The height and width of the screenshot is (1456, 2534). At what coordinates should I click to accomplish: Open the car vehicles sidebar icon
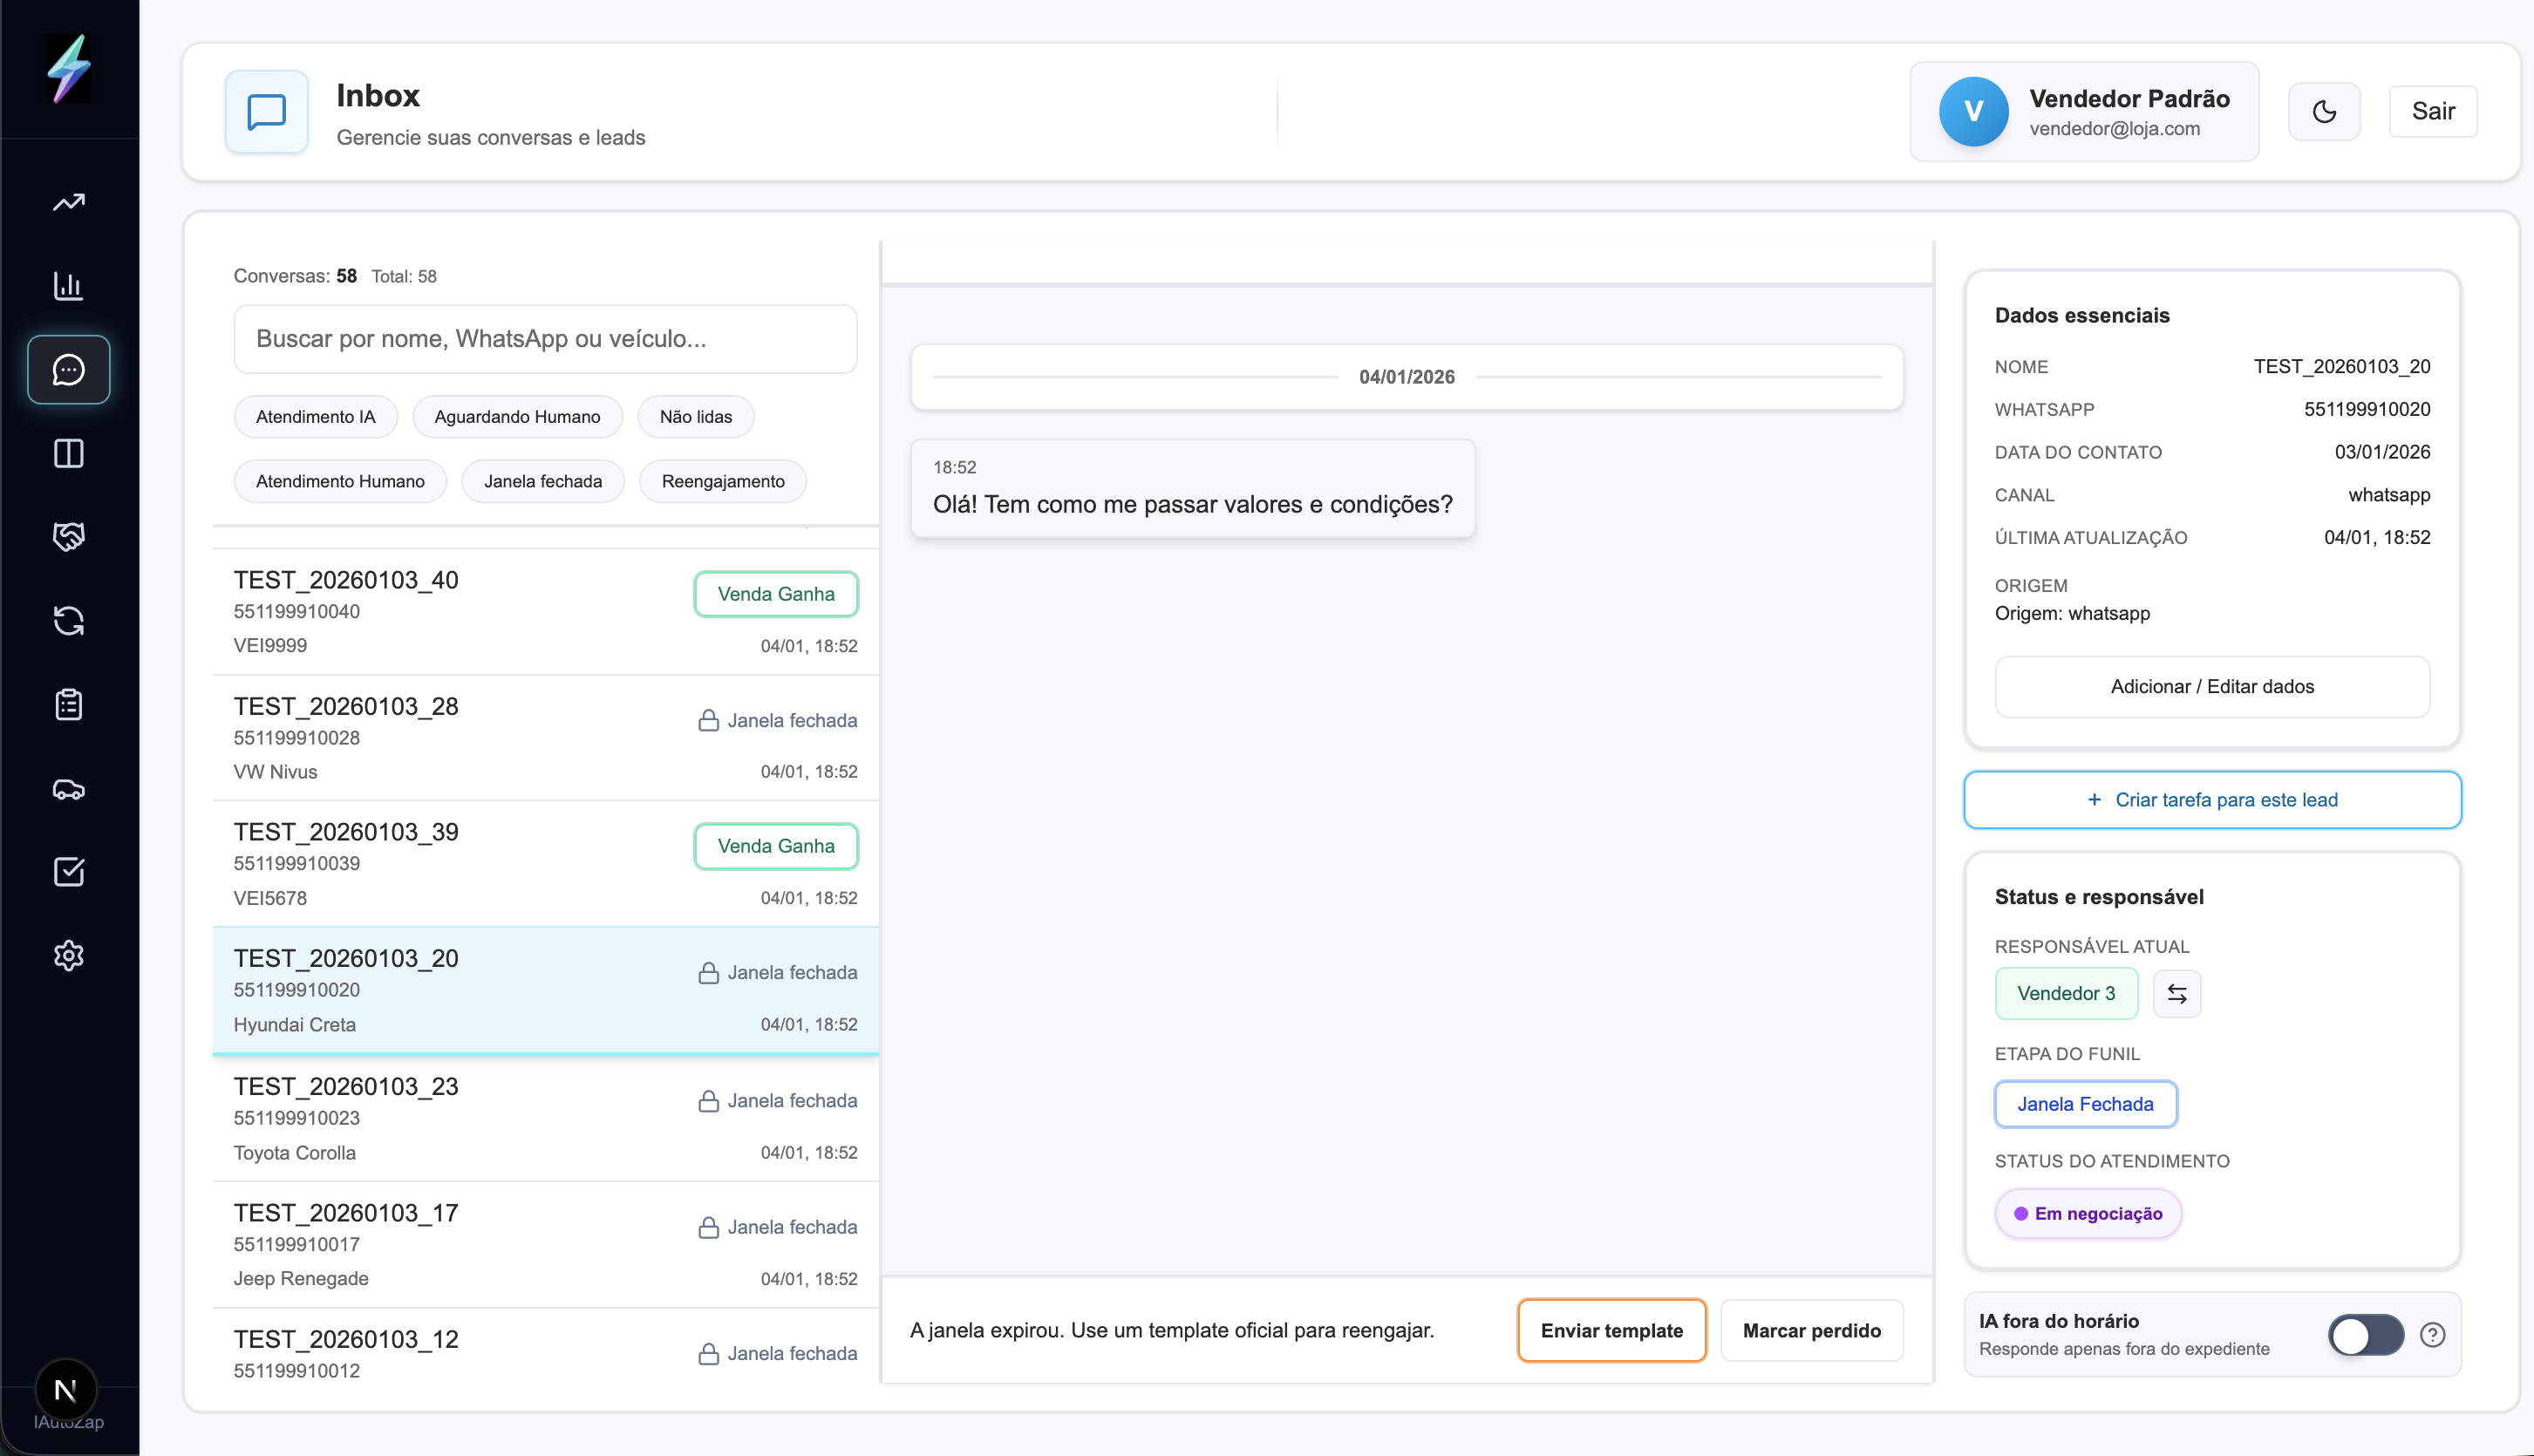pyautogui.click(x=68, y=789)
